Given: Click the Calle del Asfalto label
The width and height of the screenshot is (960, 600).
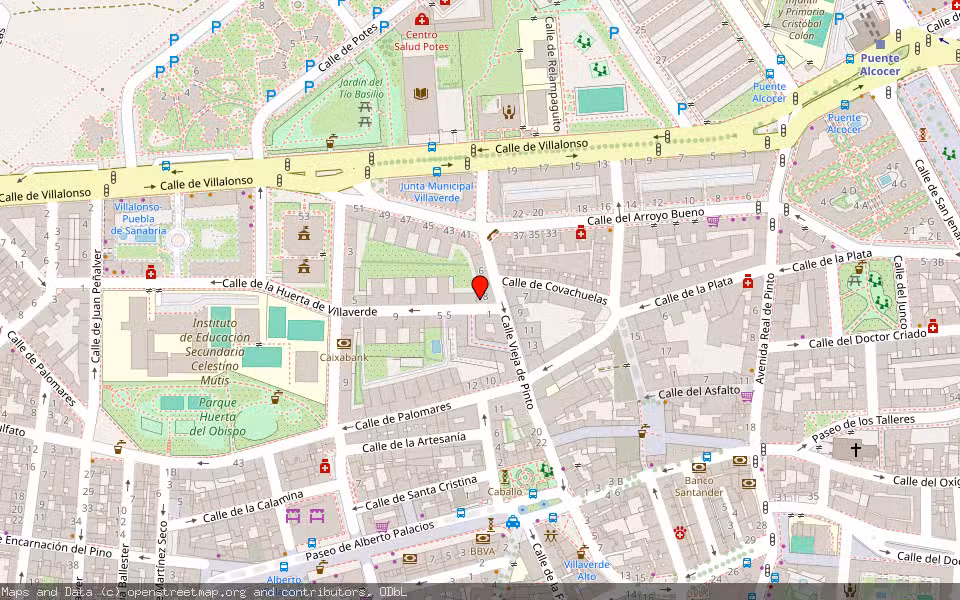Looking at the screenshot, I should coord(699,391).
